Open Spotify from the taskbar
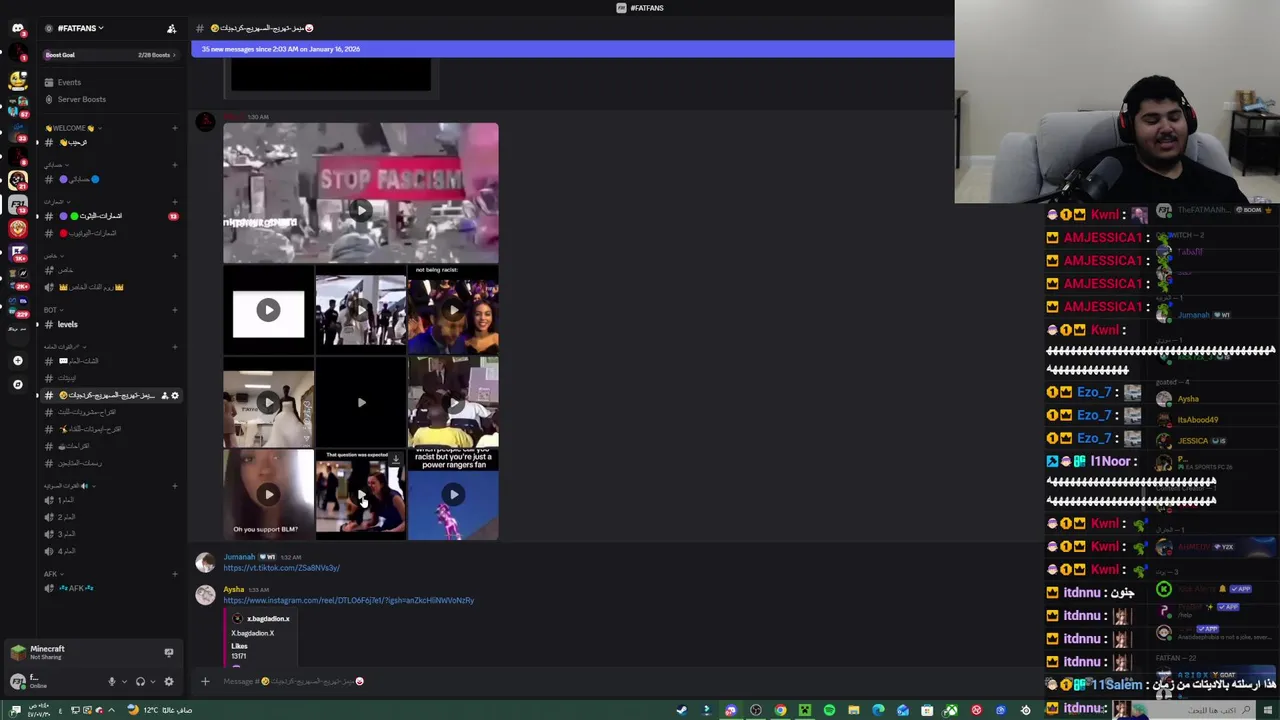 coord(829,710)
